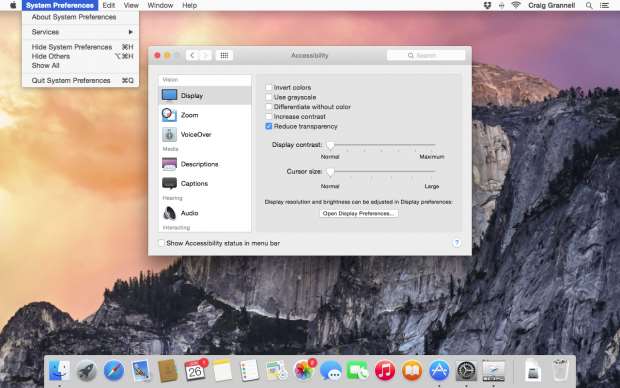The width and height of the screenshot is (620, 388).
Task: Open the Trash in the Dock
Action: tap(560, 371)
